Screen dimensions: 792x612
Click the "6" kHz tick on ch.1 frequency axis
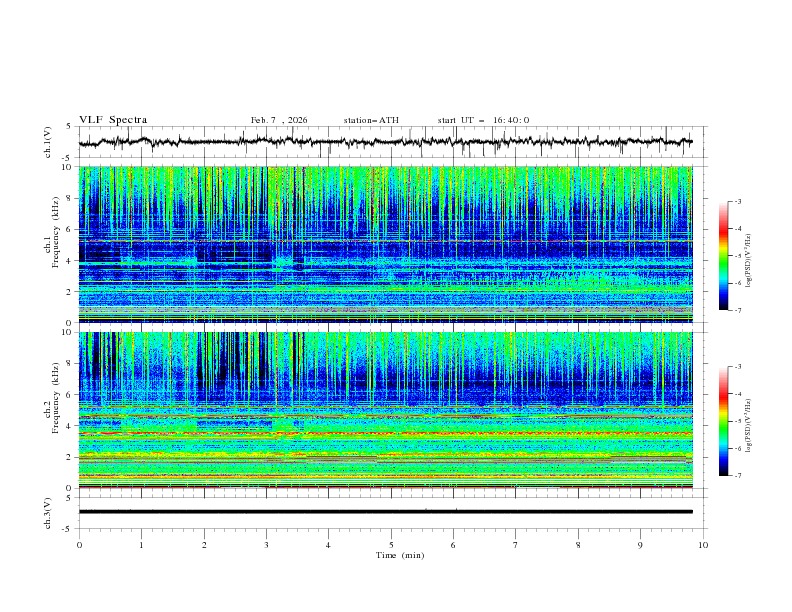71,229
